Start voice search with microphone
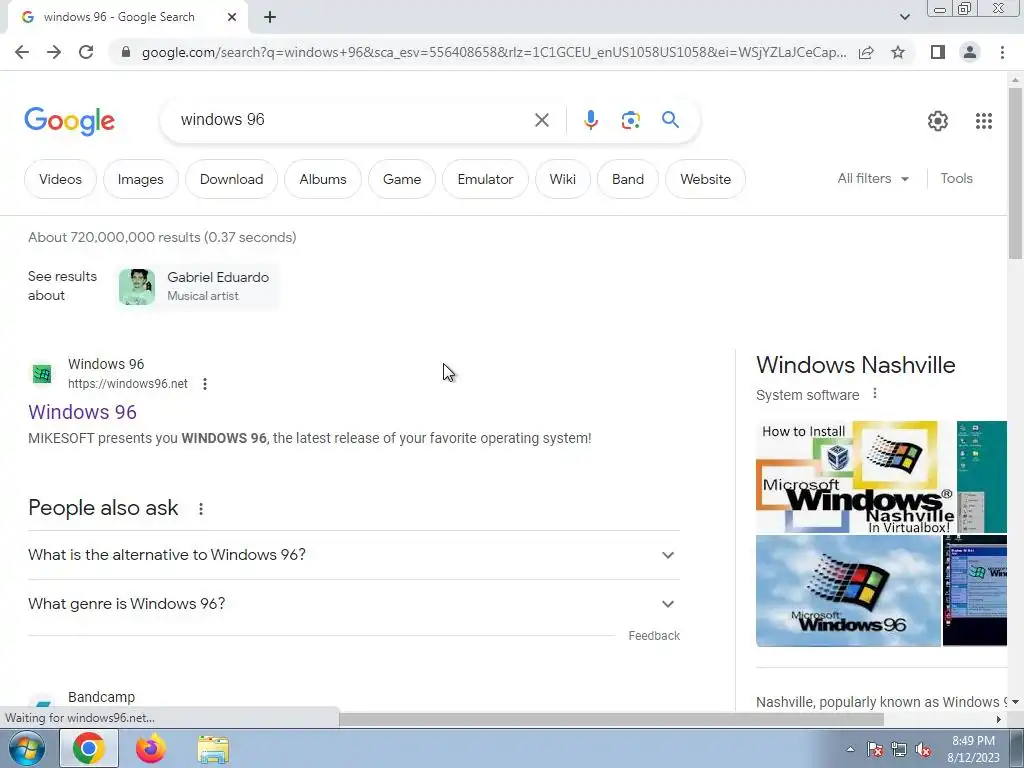This screenshot has width=1024, height=768. pyautogui.click(x=590, y=120)
